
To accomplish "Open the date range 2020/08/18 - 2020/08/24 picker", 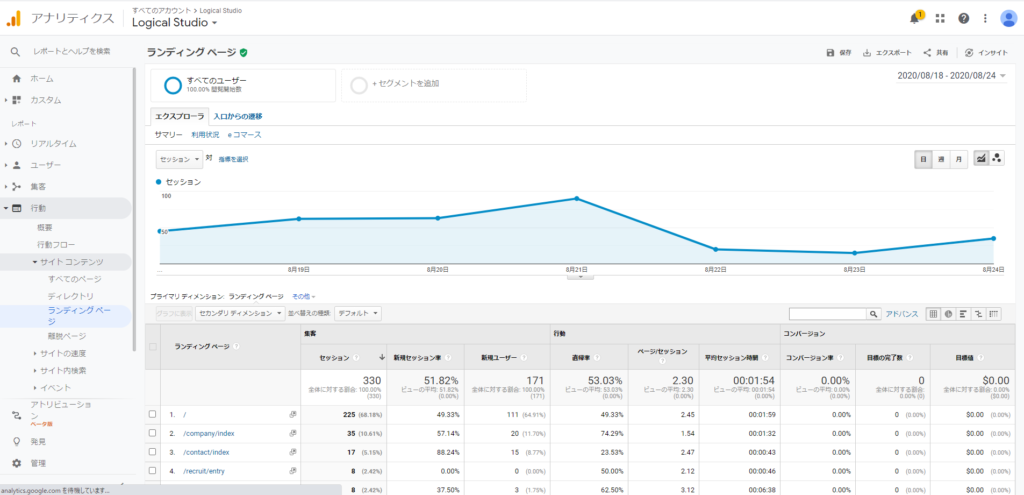I will click(x=952, y=76).
